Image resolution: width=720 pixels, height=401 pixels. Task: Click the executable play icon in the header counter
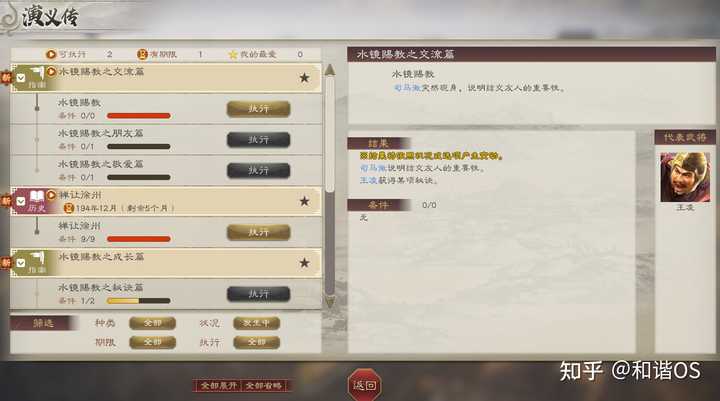51,54
